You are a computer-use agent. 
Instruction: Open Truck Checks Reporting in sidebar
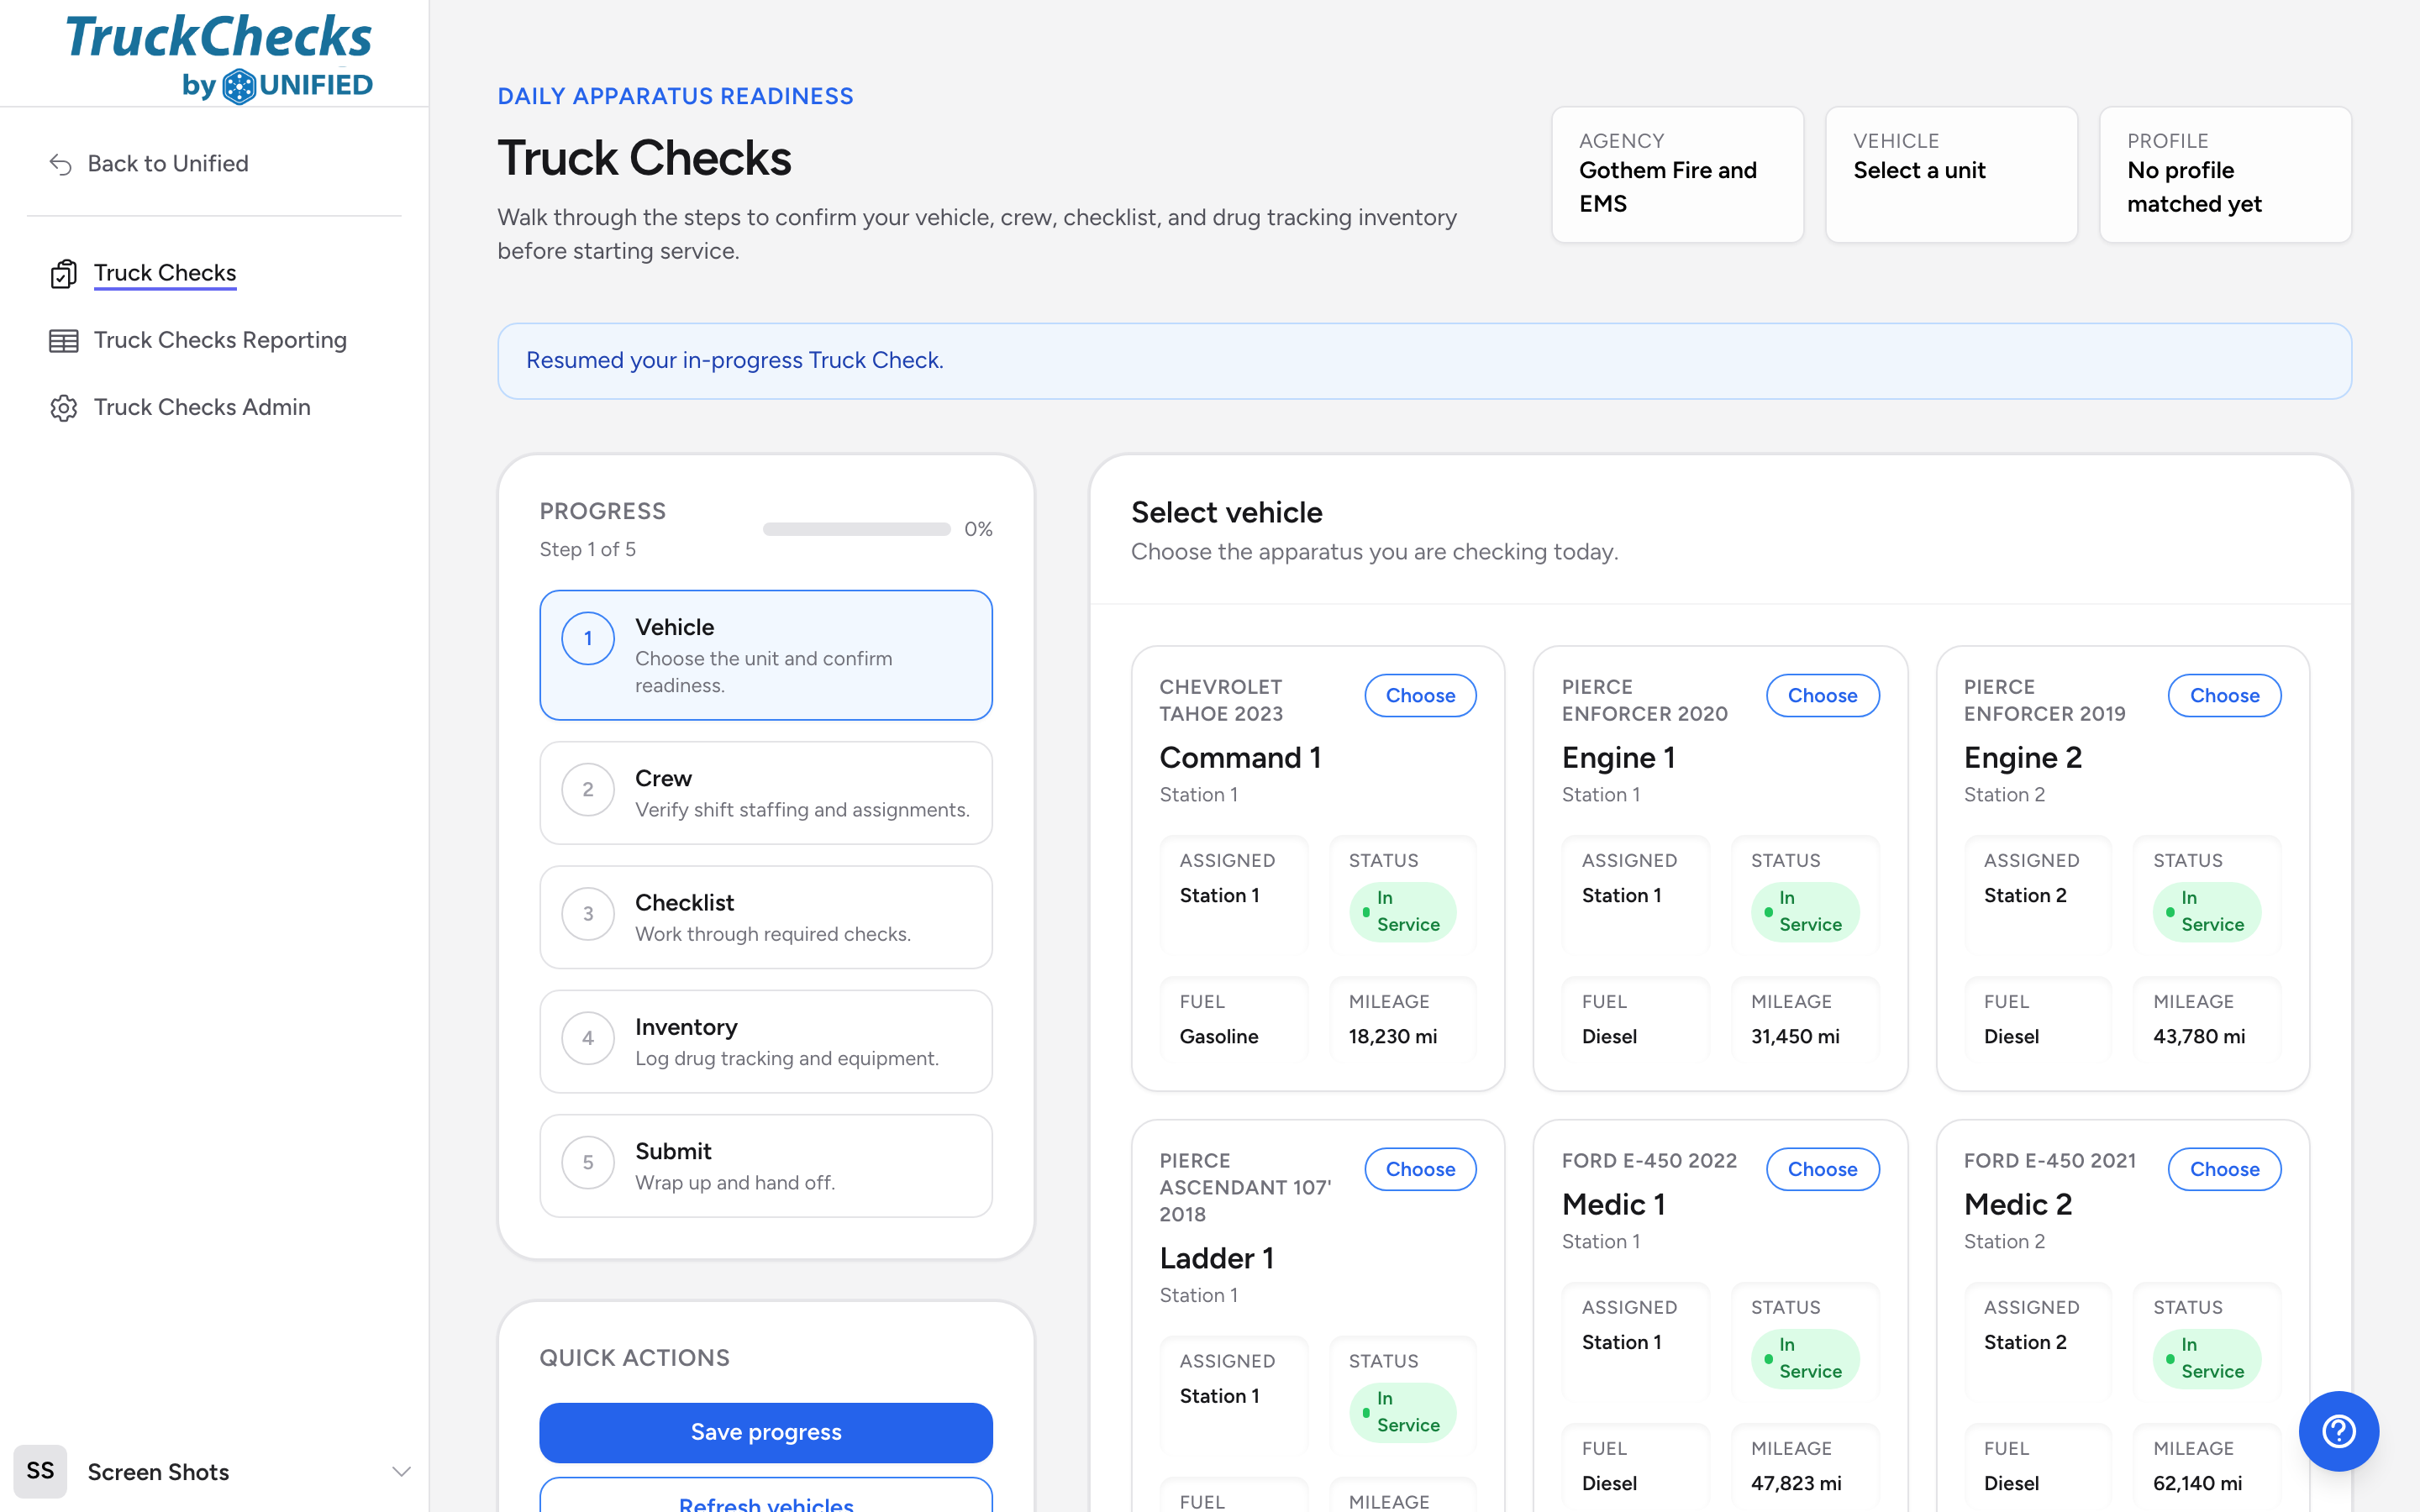(x=220, y=341)
